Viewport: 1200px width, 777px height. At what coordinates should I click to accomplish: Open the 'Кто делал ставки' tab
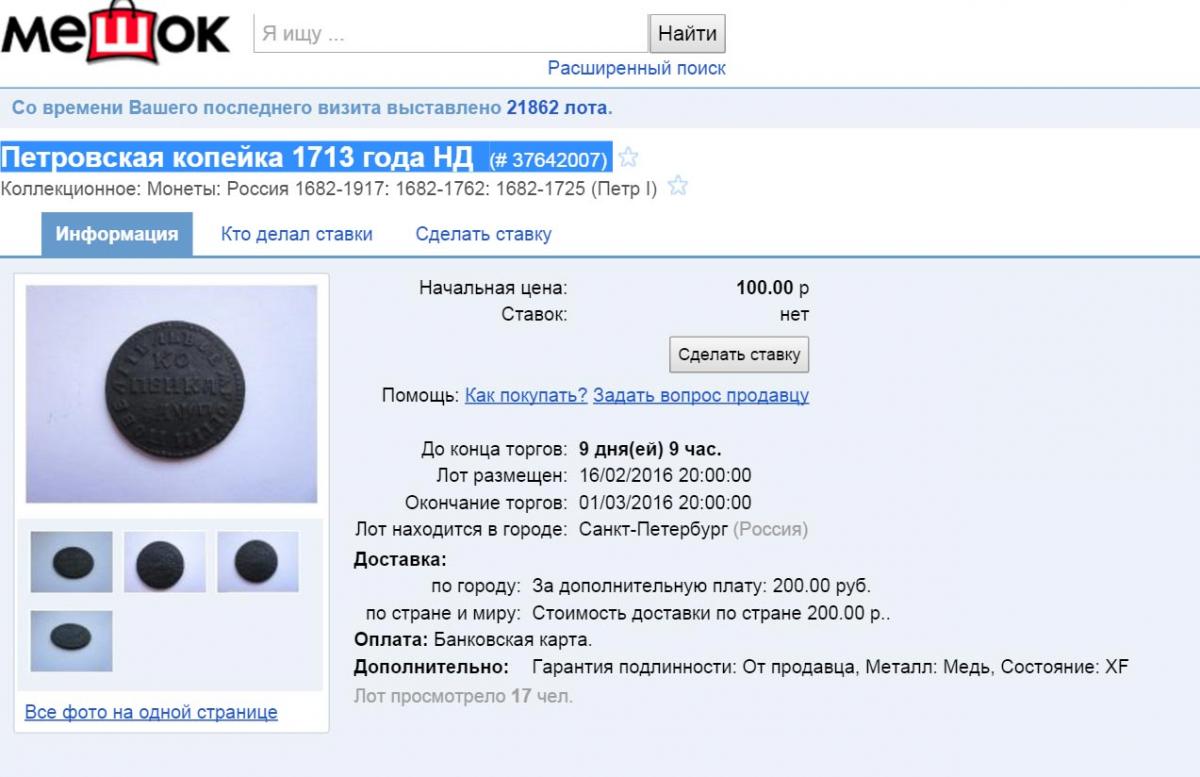pos(297,234)
